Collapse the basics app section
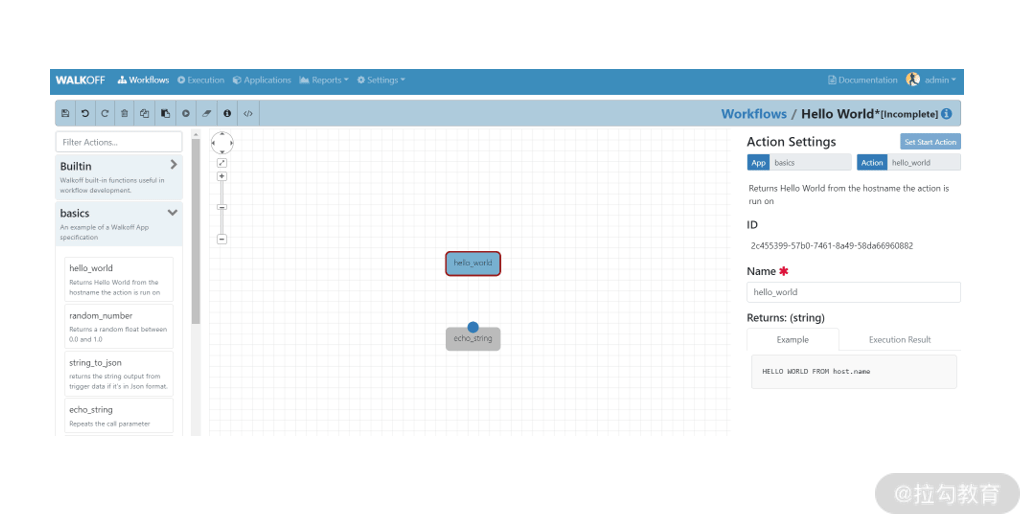The height and width of the screenshot is (527, 1033). (x=173, y=213)
